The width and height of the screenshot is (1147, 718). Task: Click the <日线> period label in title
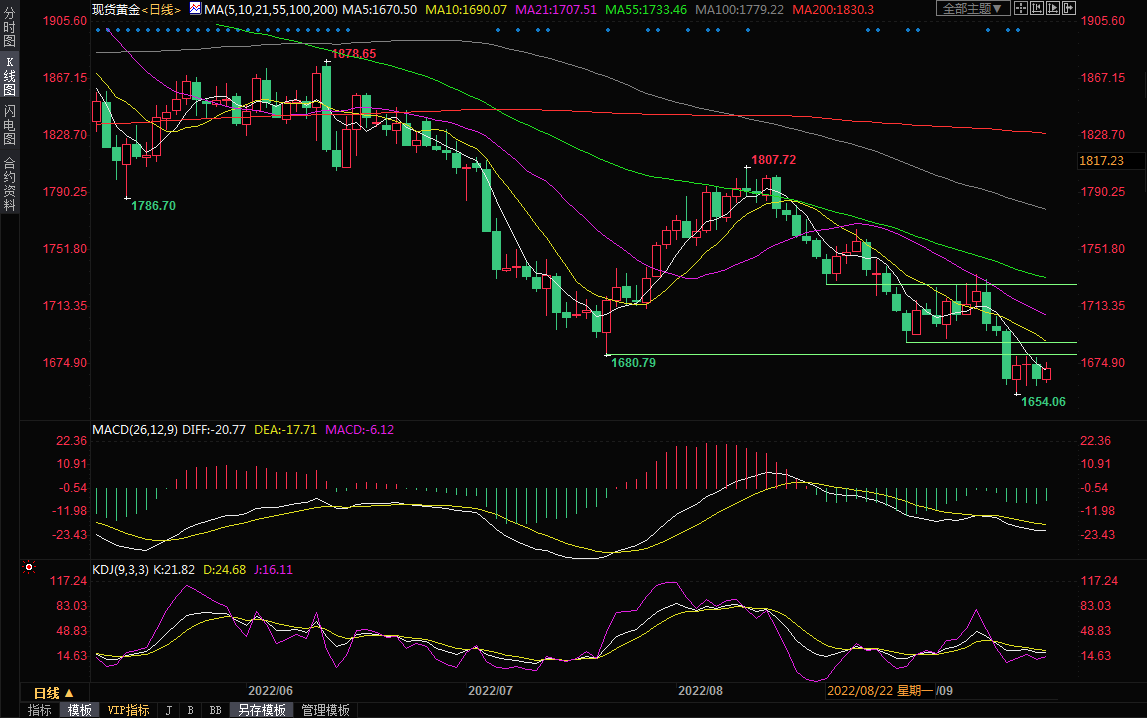point(160,10)
